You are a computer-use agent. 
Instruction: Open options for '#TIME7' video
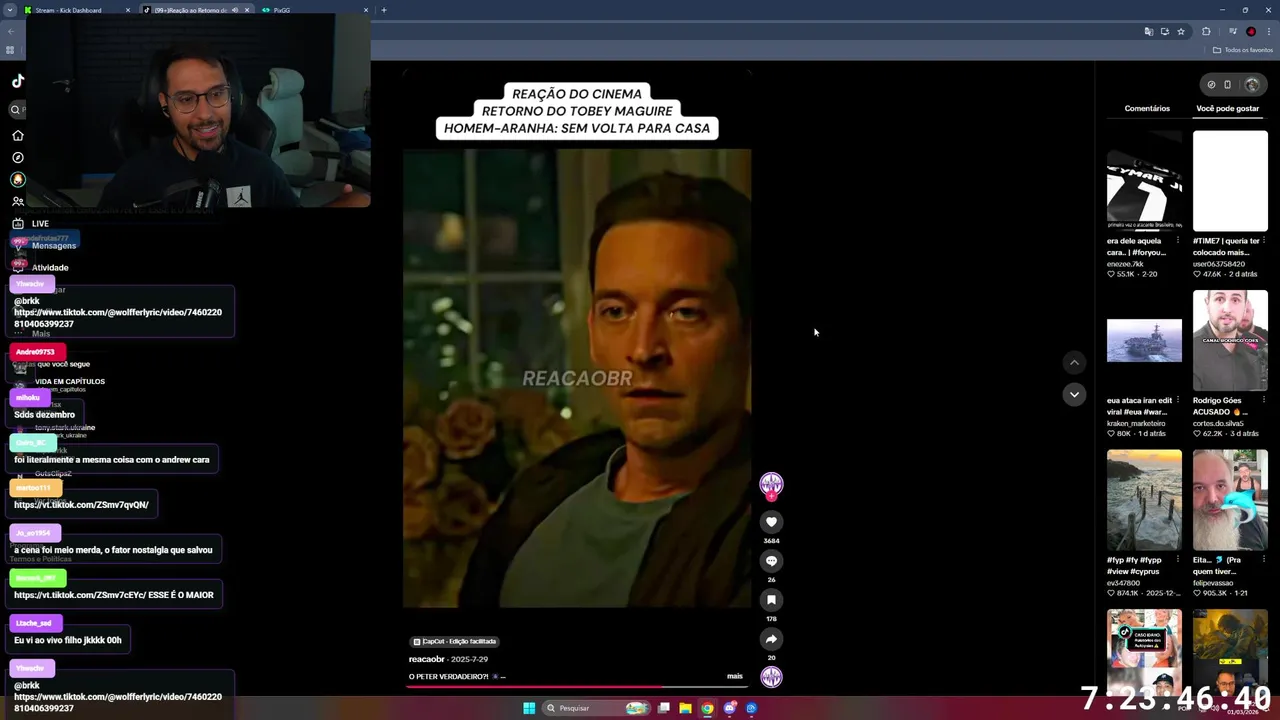(1264, 241)
